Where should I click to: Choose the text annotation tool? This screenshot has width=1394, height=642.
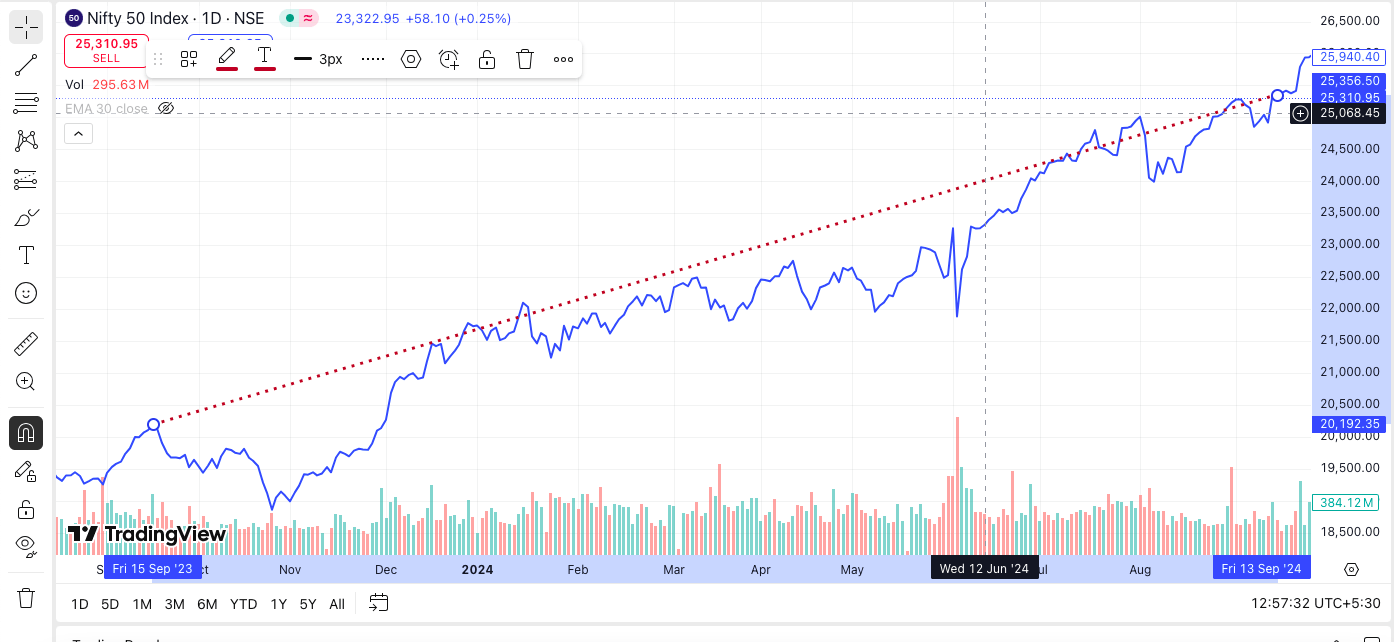click(26, 255)
